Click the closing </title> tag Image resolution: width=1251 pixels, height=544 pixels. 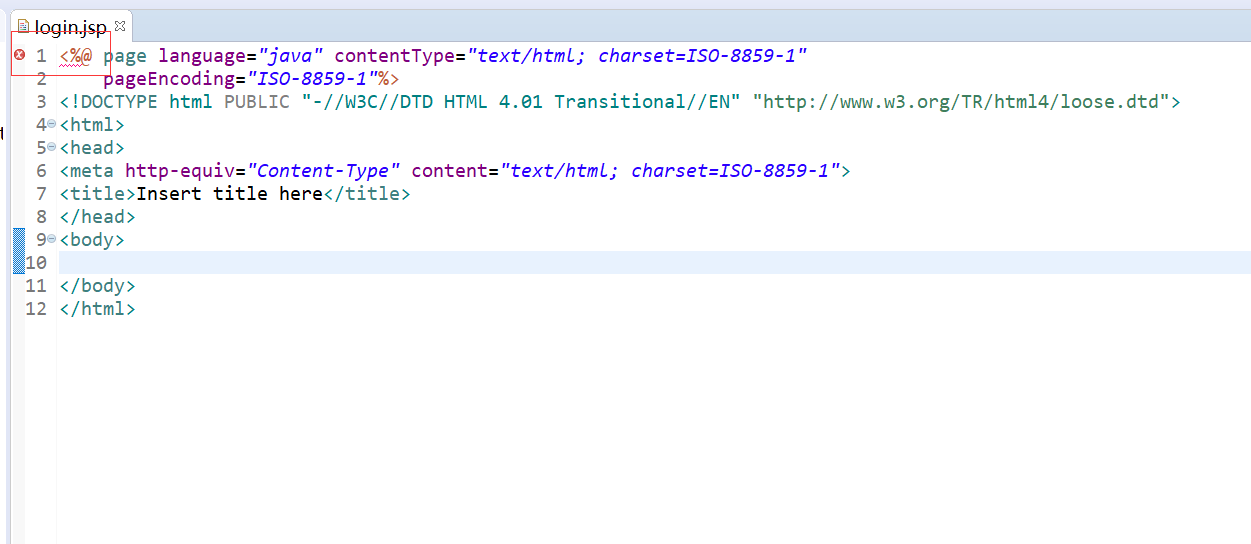(x=367, y=194)
